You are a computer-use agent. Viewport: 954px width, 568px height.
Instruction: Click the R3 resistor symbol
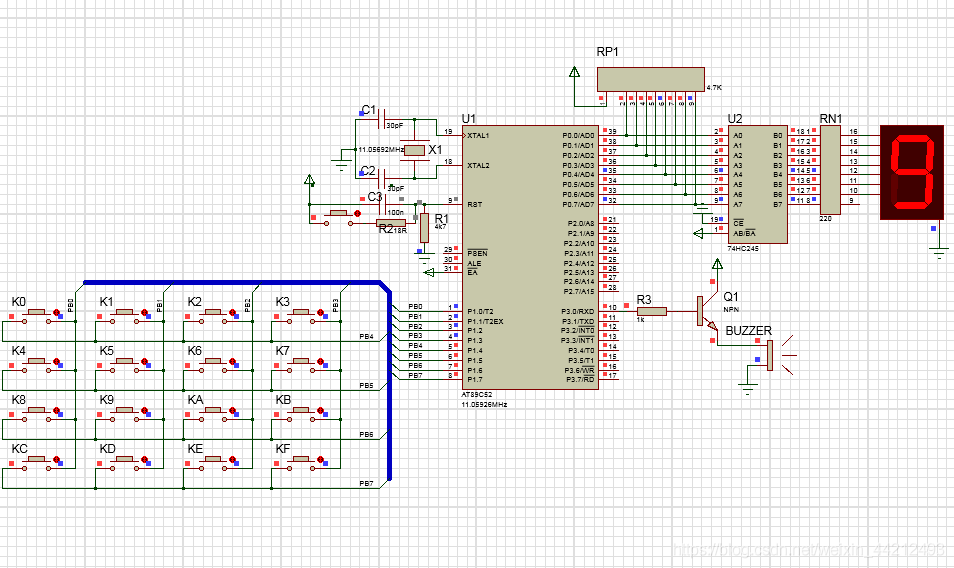pos(651,311)
